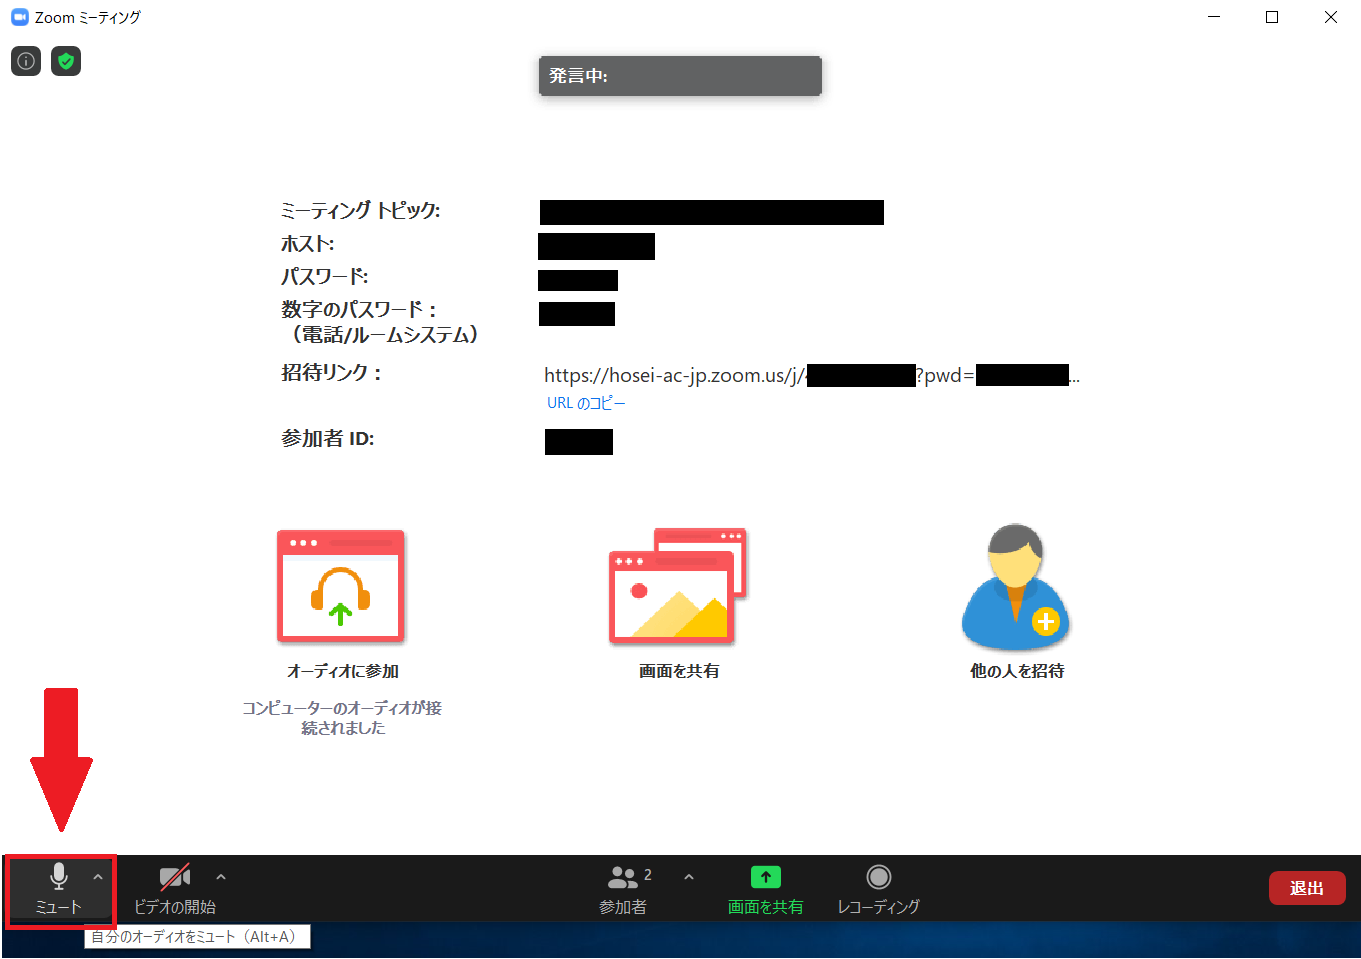Select the hosei-ac-jp.zoom.us invitation link text

click(811, 375)
